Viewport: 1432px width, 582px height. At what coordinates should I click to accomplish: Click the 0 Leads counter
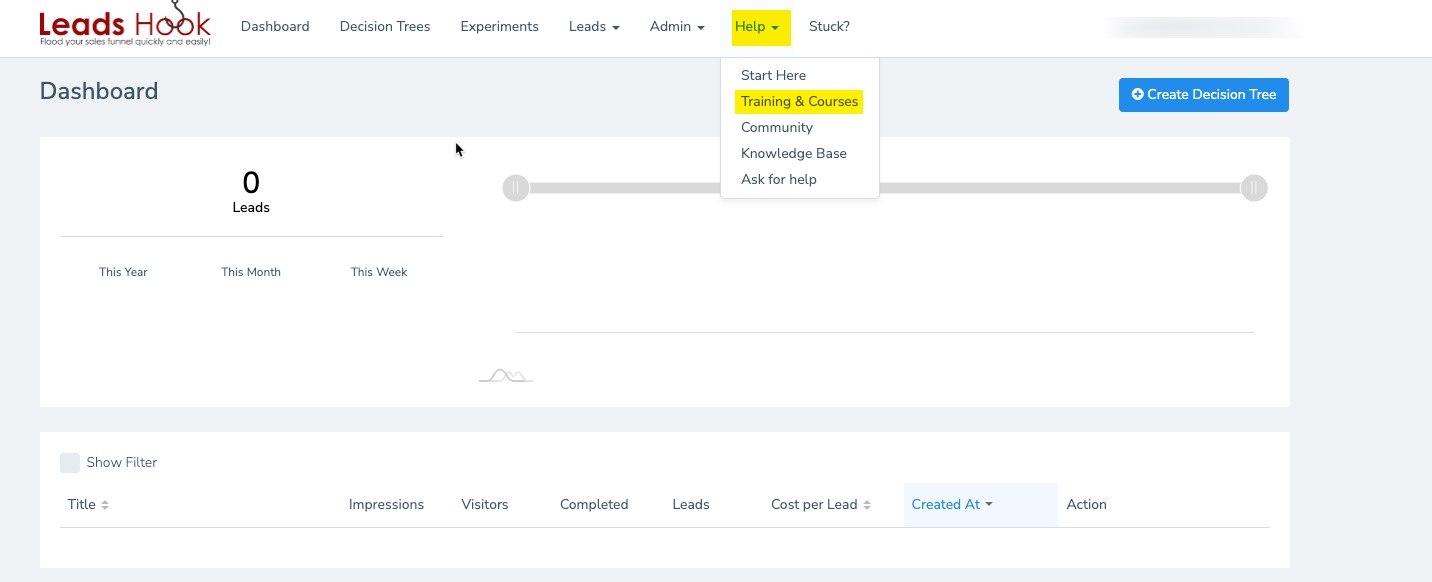coord(251,191)
